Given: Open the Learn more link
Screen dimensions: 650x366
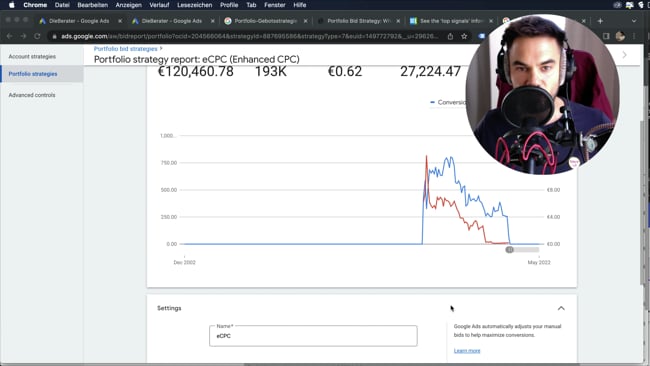Looking at the screenshot, I should [467, 351].
